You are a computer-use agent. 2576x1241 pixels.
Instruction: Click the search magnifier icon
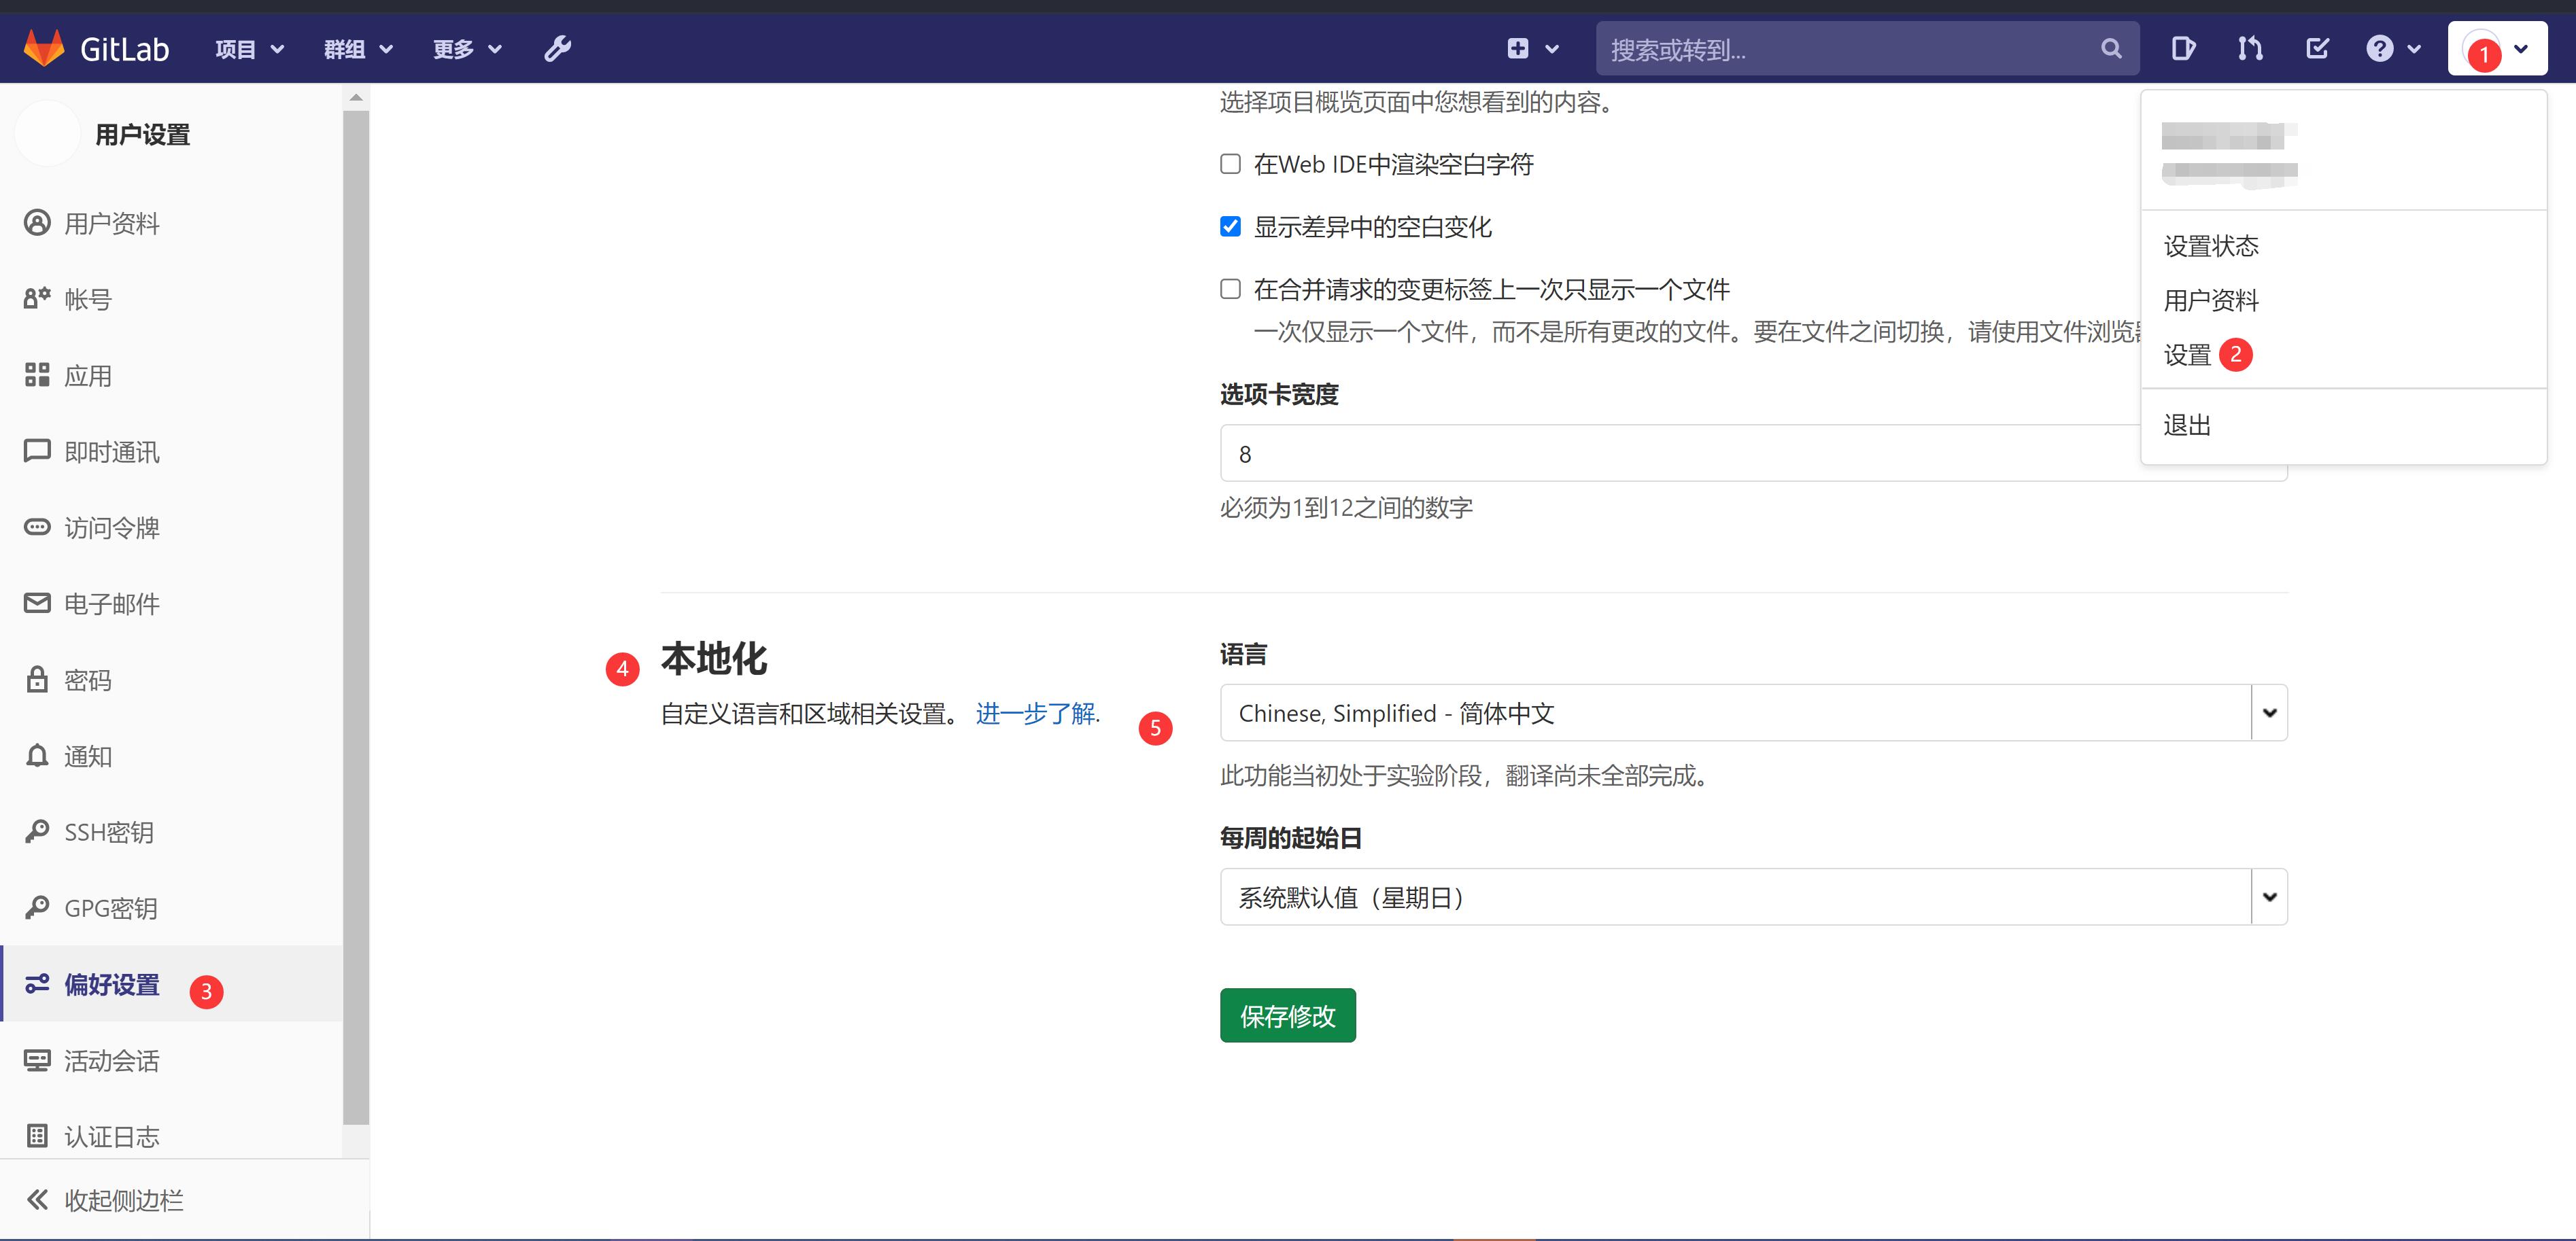[x=2111, y=48]
